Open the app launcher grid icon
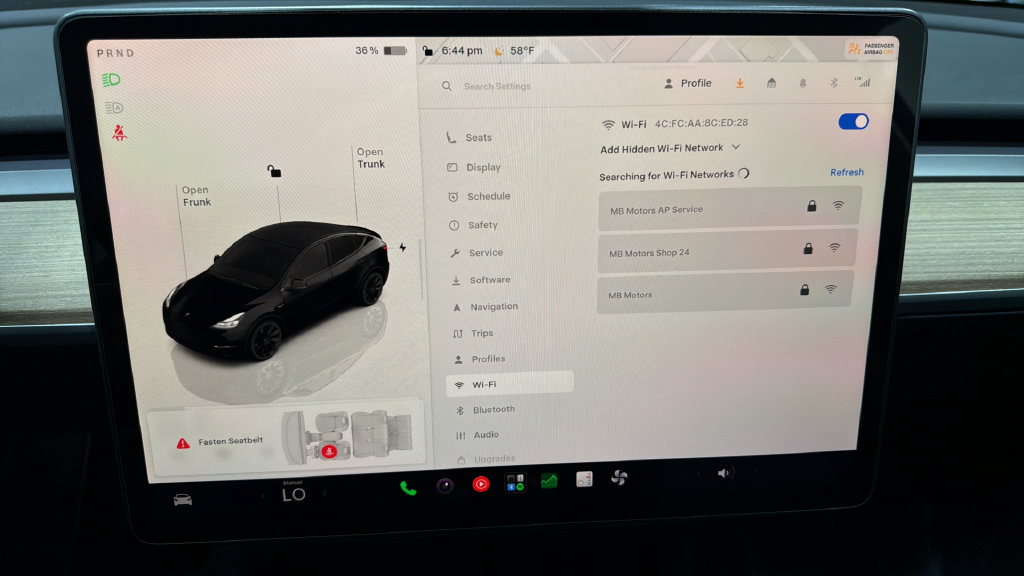Image resolution: width=1024 pixels, height=576 pixels. coord(515,483)
